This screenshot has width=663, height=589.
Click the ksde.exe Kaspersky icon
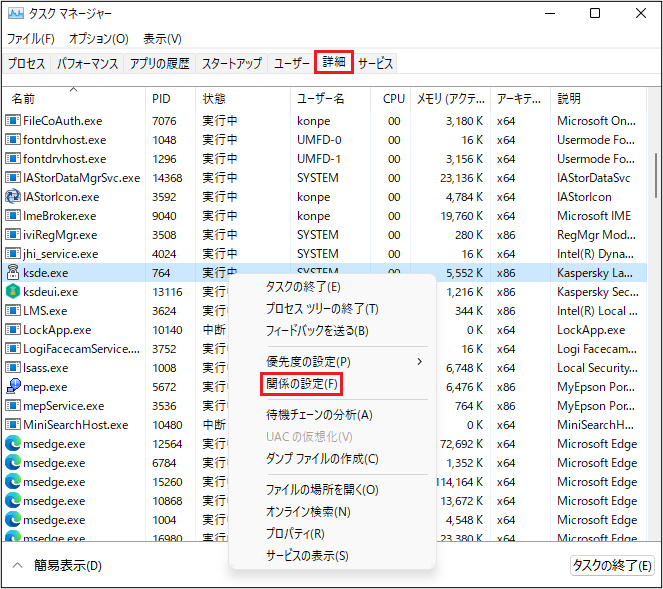(13, 272)
